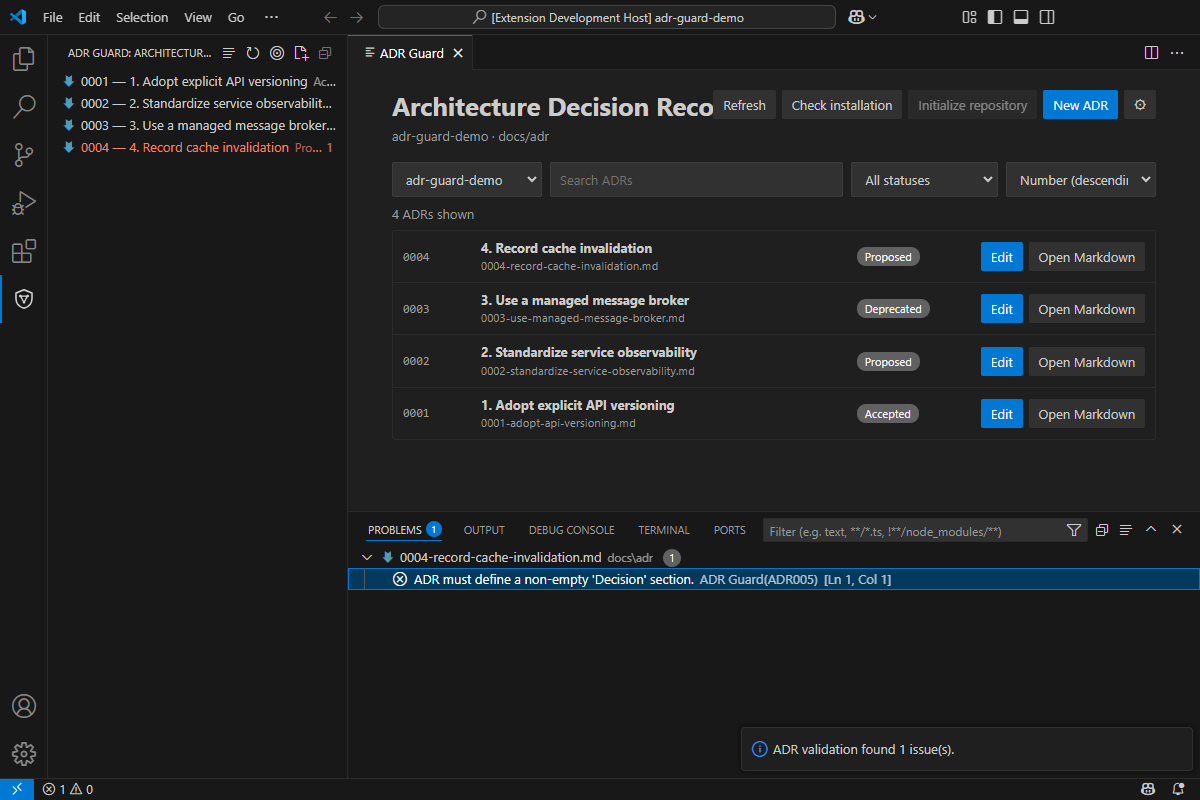
Task: Click the Search ADRs input field
Action: point(696,180)
